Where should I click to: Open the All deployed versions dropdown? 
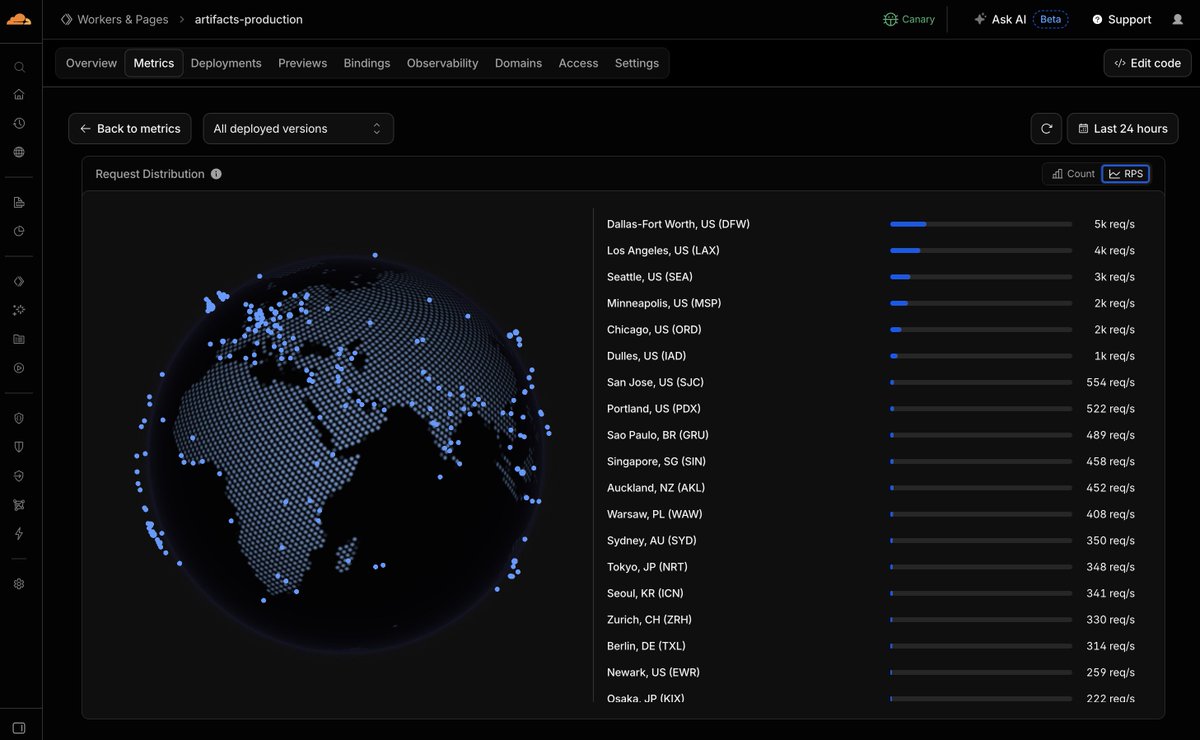[x=298, y=129]
